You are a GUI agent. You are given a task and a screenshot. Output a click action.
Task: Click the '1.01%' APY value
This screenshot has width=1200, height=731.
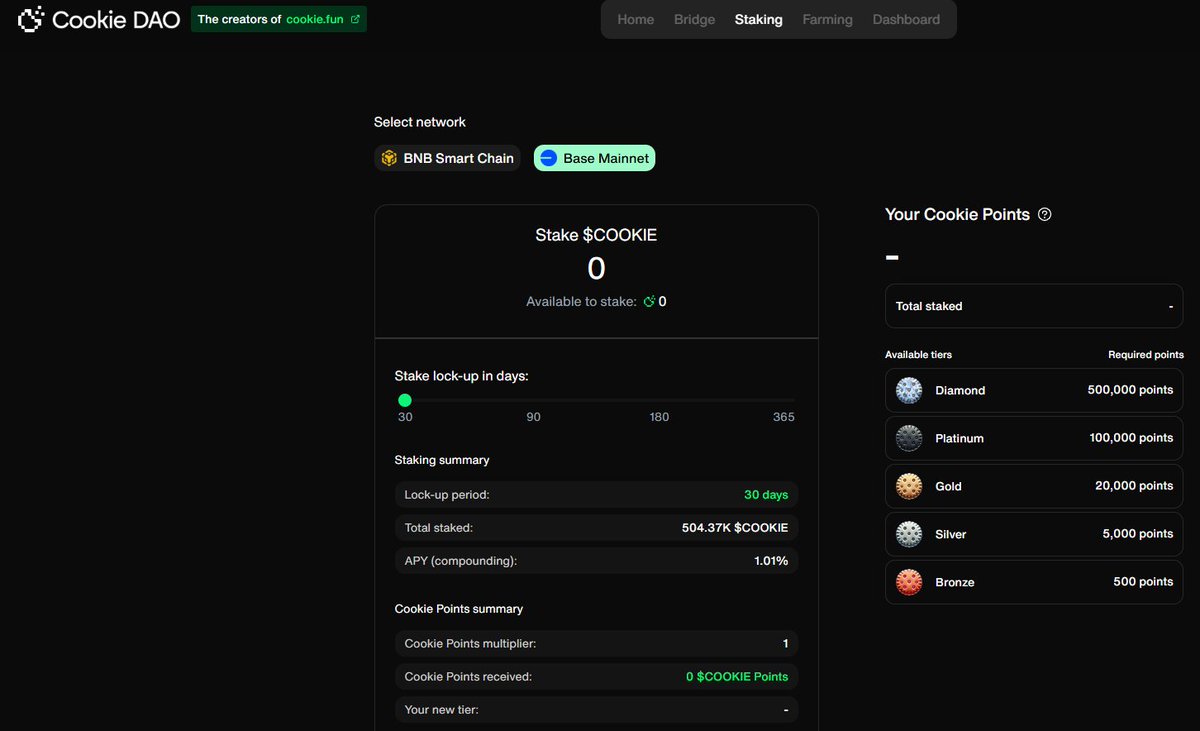click(771, 561)
